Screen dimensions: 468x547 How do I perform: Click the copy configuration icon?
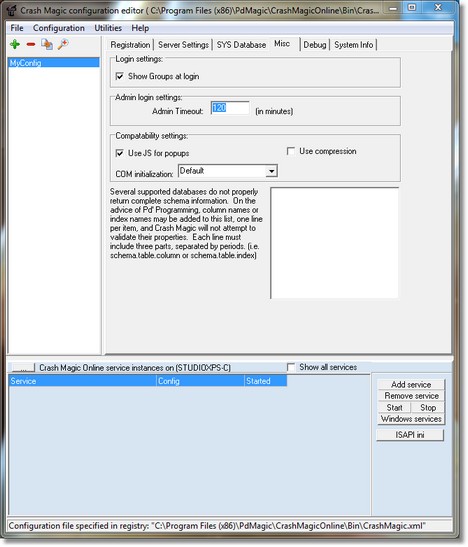click(47, 44)
